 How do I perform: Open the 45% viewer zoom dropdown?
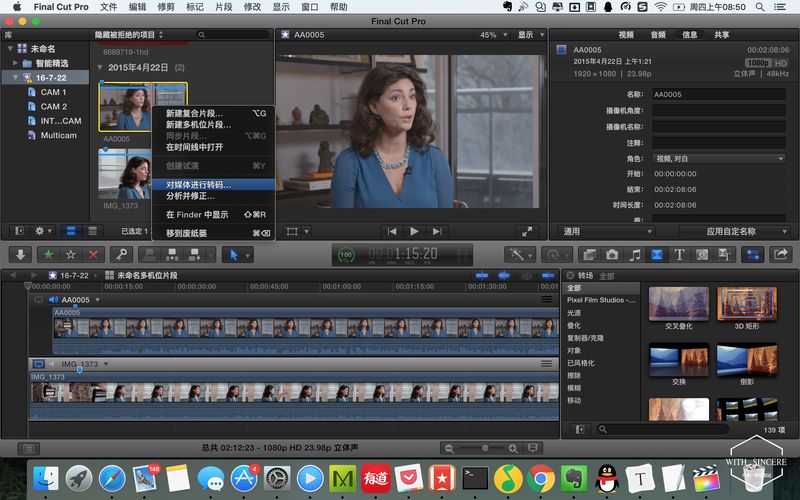491,35
